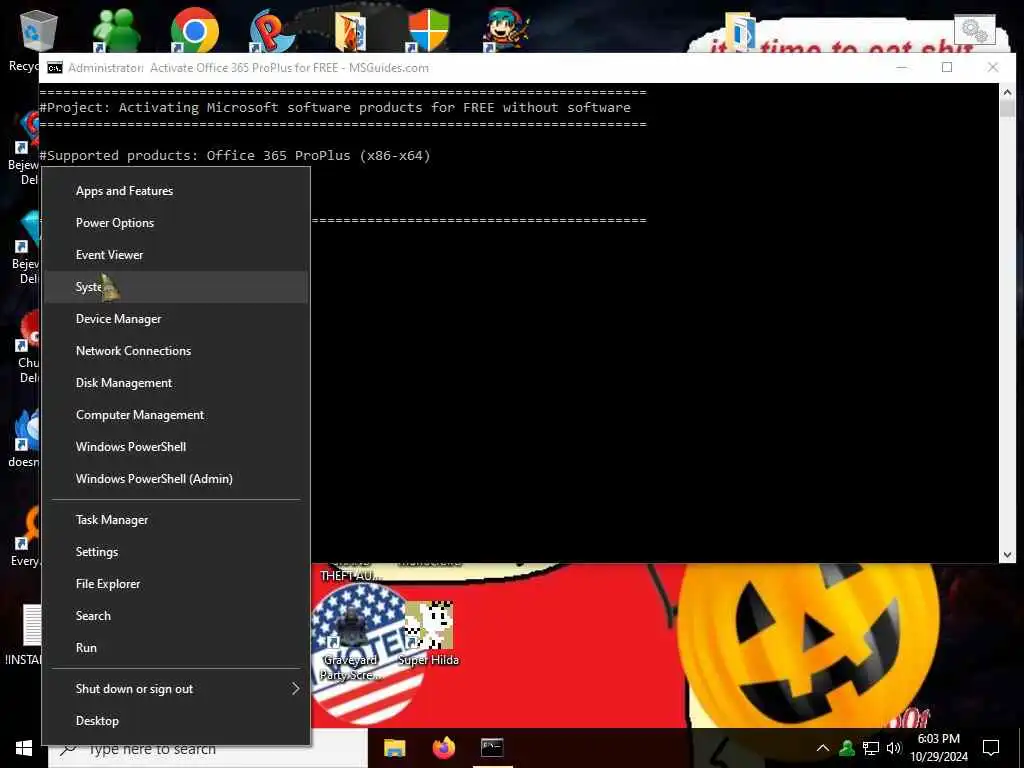
Task: Open Event Viewer from the menu
Action: (176, 255)
